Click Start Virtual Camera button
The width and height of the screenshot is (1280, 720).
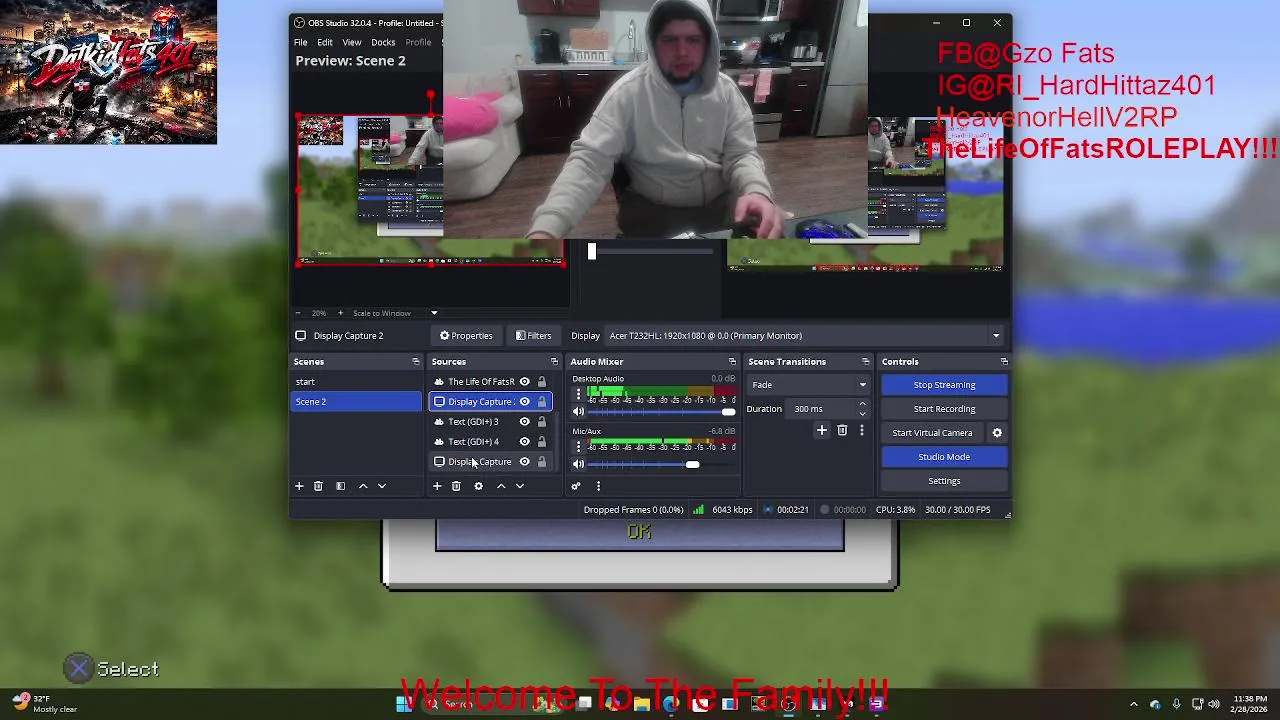[x=932, y=433]
